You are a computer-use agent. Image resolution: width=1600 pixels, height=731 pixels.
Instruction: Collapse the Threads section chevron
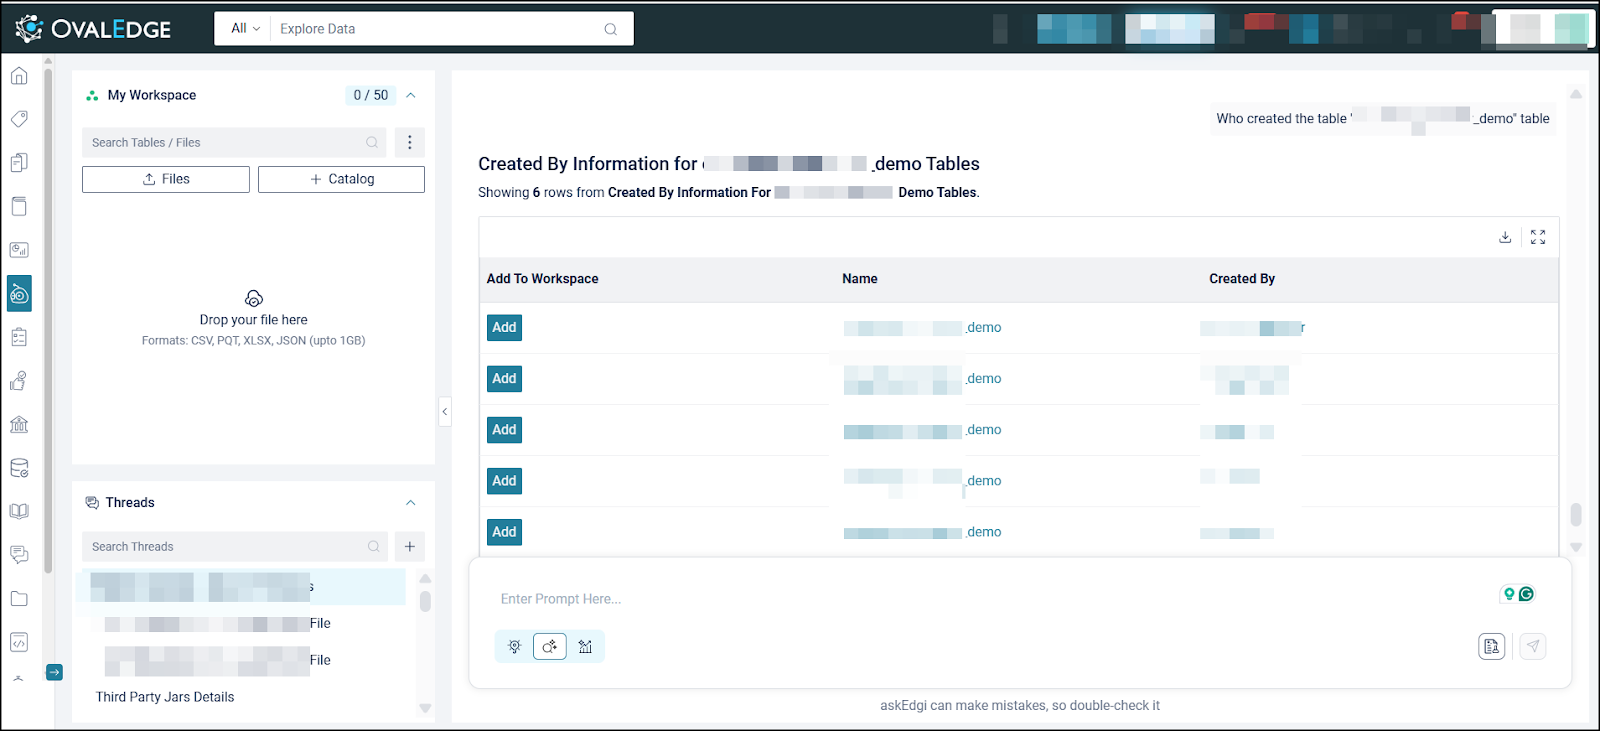pos(411,503)
